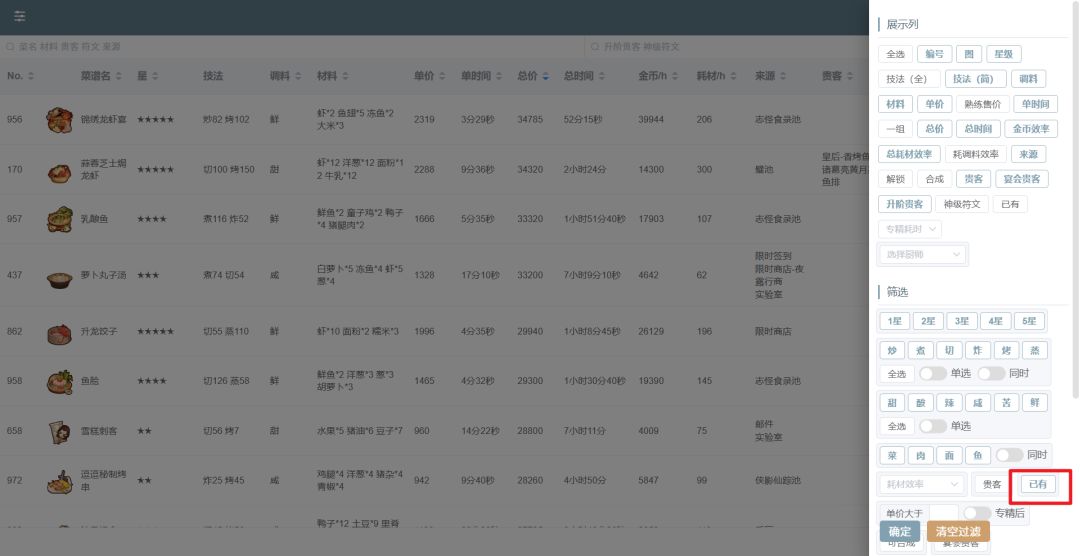Sort by 来源 column arrows
Image resolution: width=1080 pixels, height=556 pixels.
[783, 76]
